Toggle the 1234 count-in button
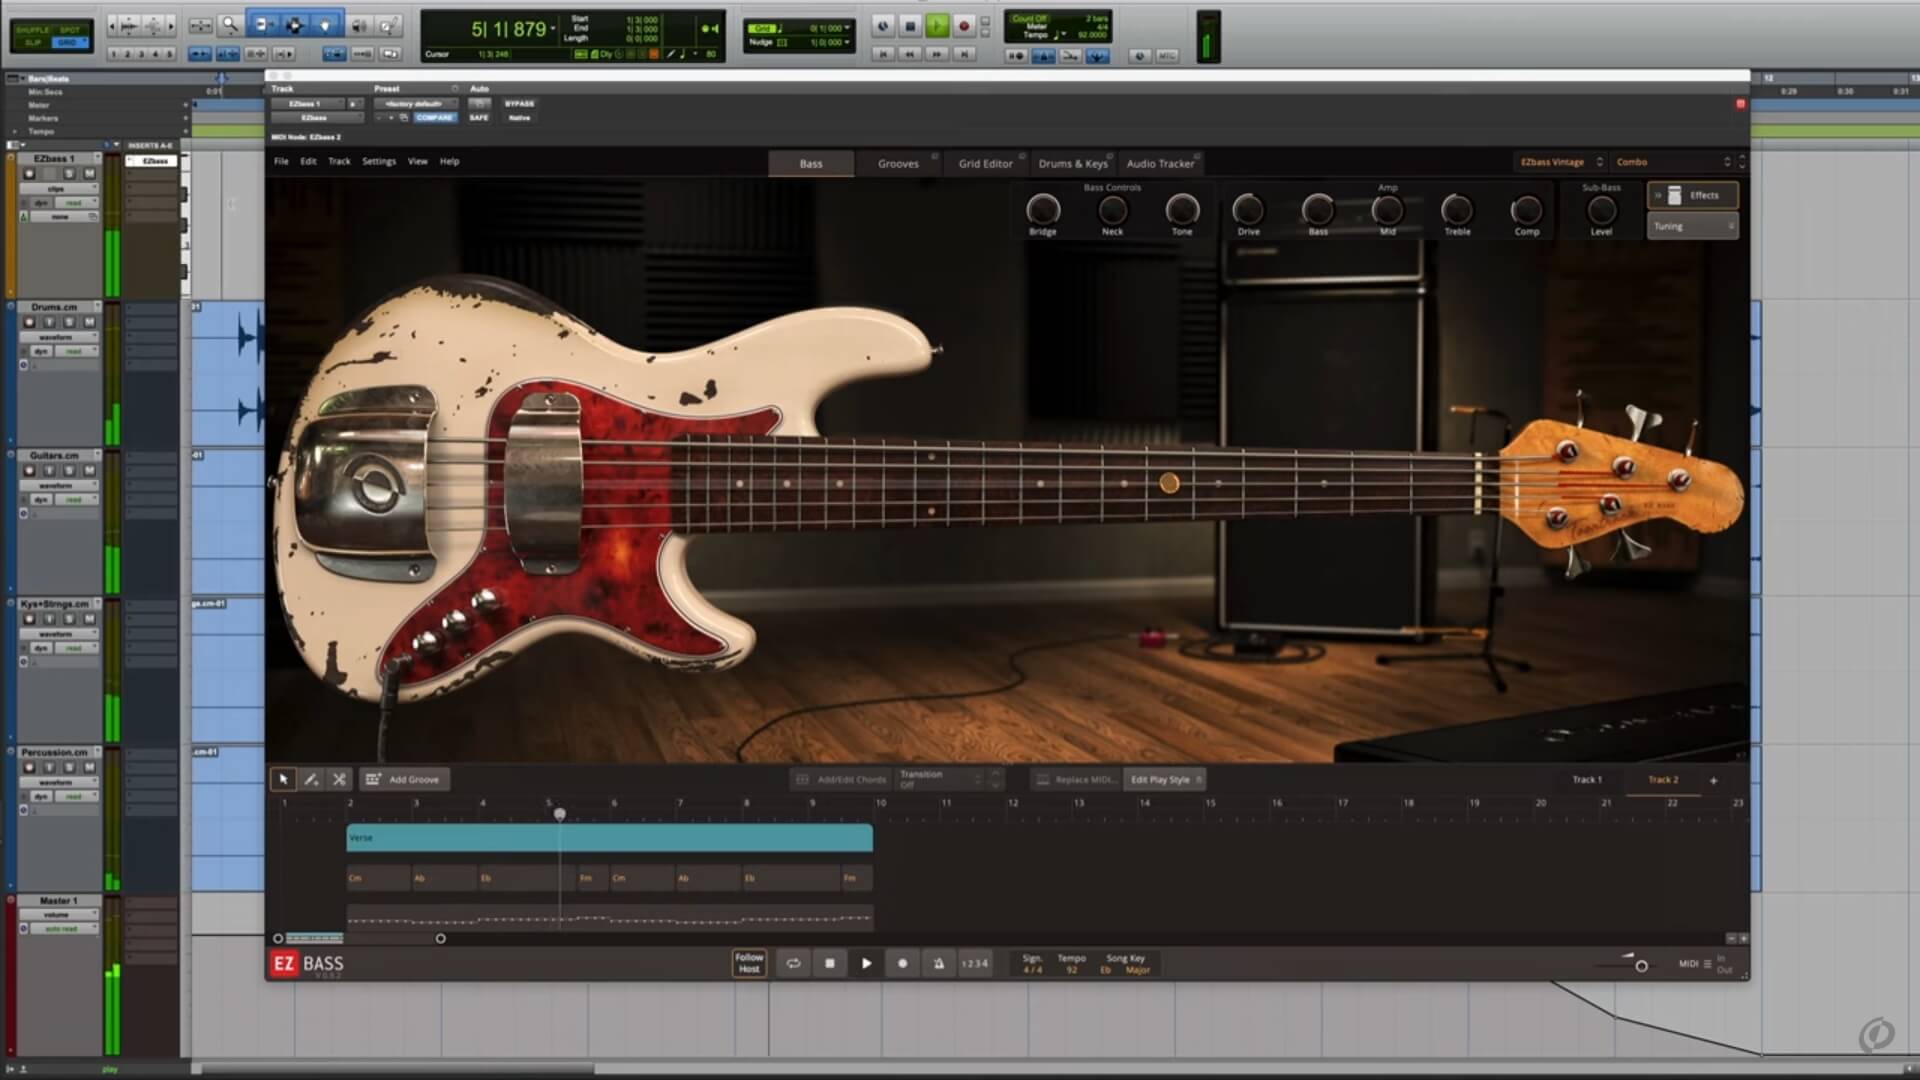 (975, 963)
